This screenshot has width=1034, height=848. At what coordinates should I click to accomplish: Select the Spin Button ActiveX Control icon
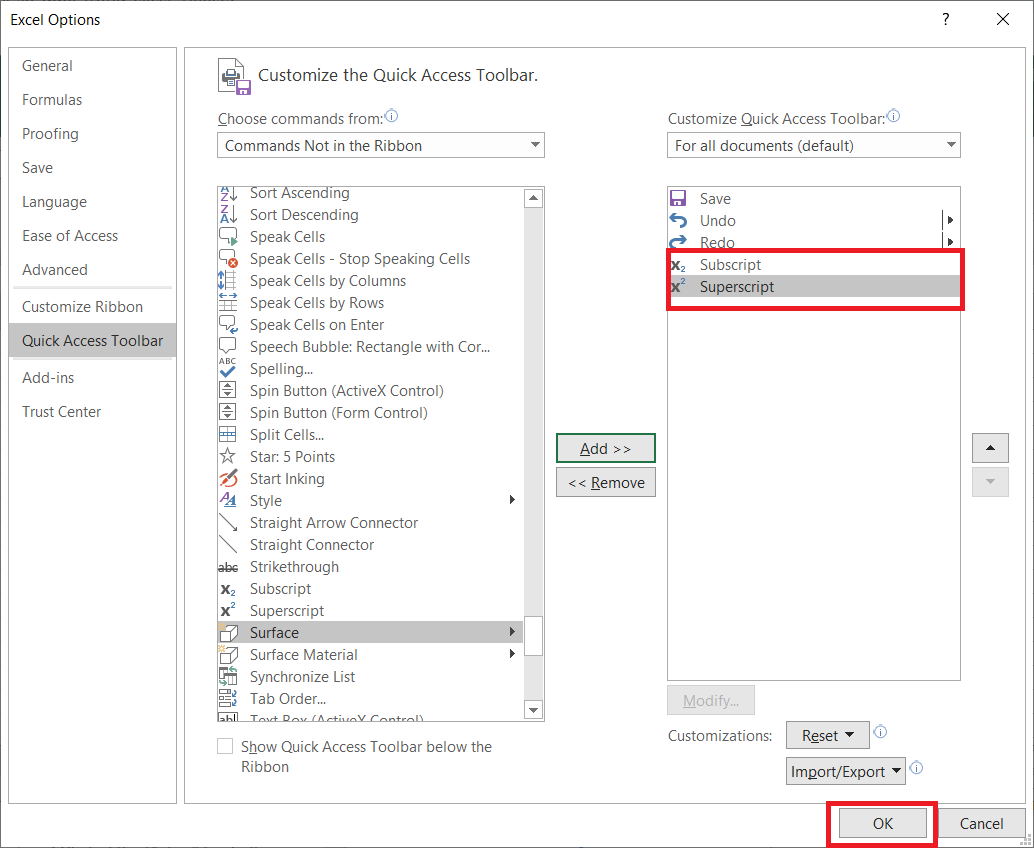point(228,390)
